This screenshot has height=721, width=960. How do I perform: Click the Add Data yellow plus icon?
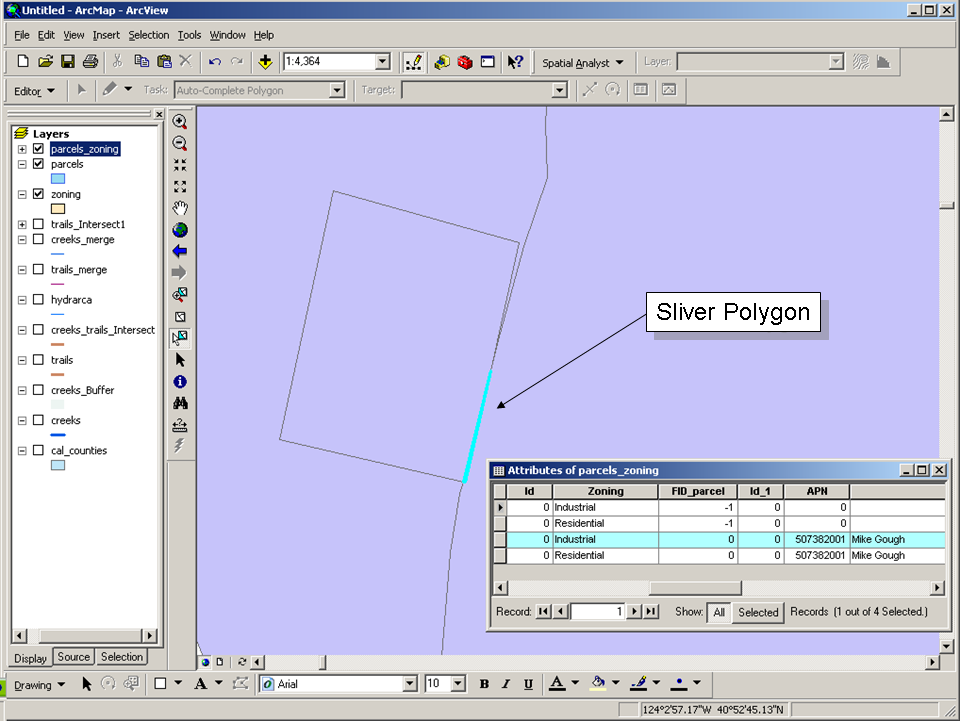pos(265,61)
